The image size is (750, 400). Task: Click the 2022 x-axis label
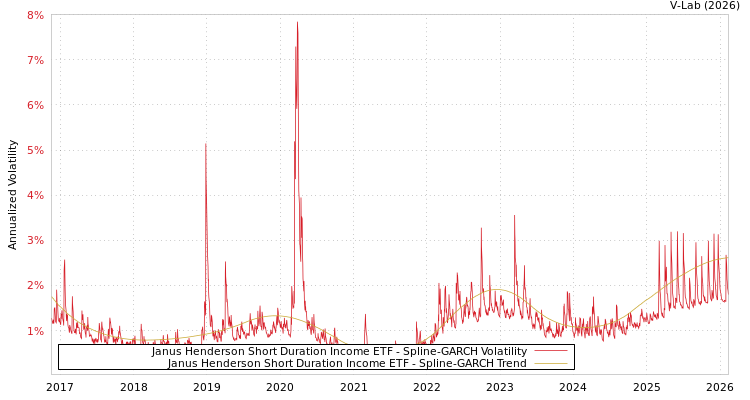point(427,387)
